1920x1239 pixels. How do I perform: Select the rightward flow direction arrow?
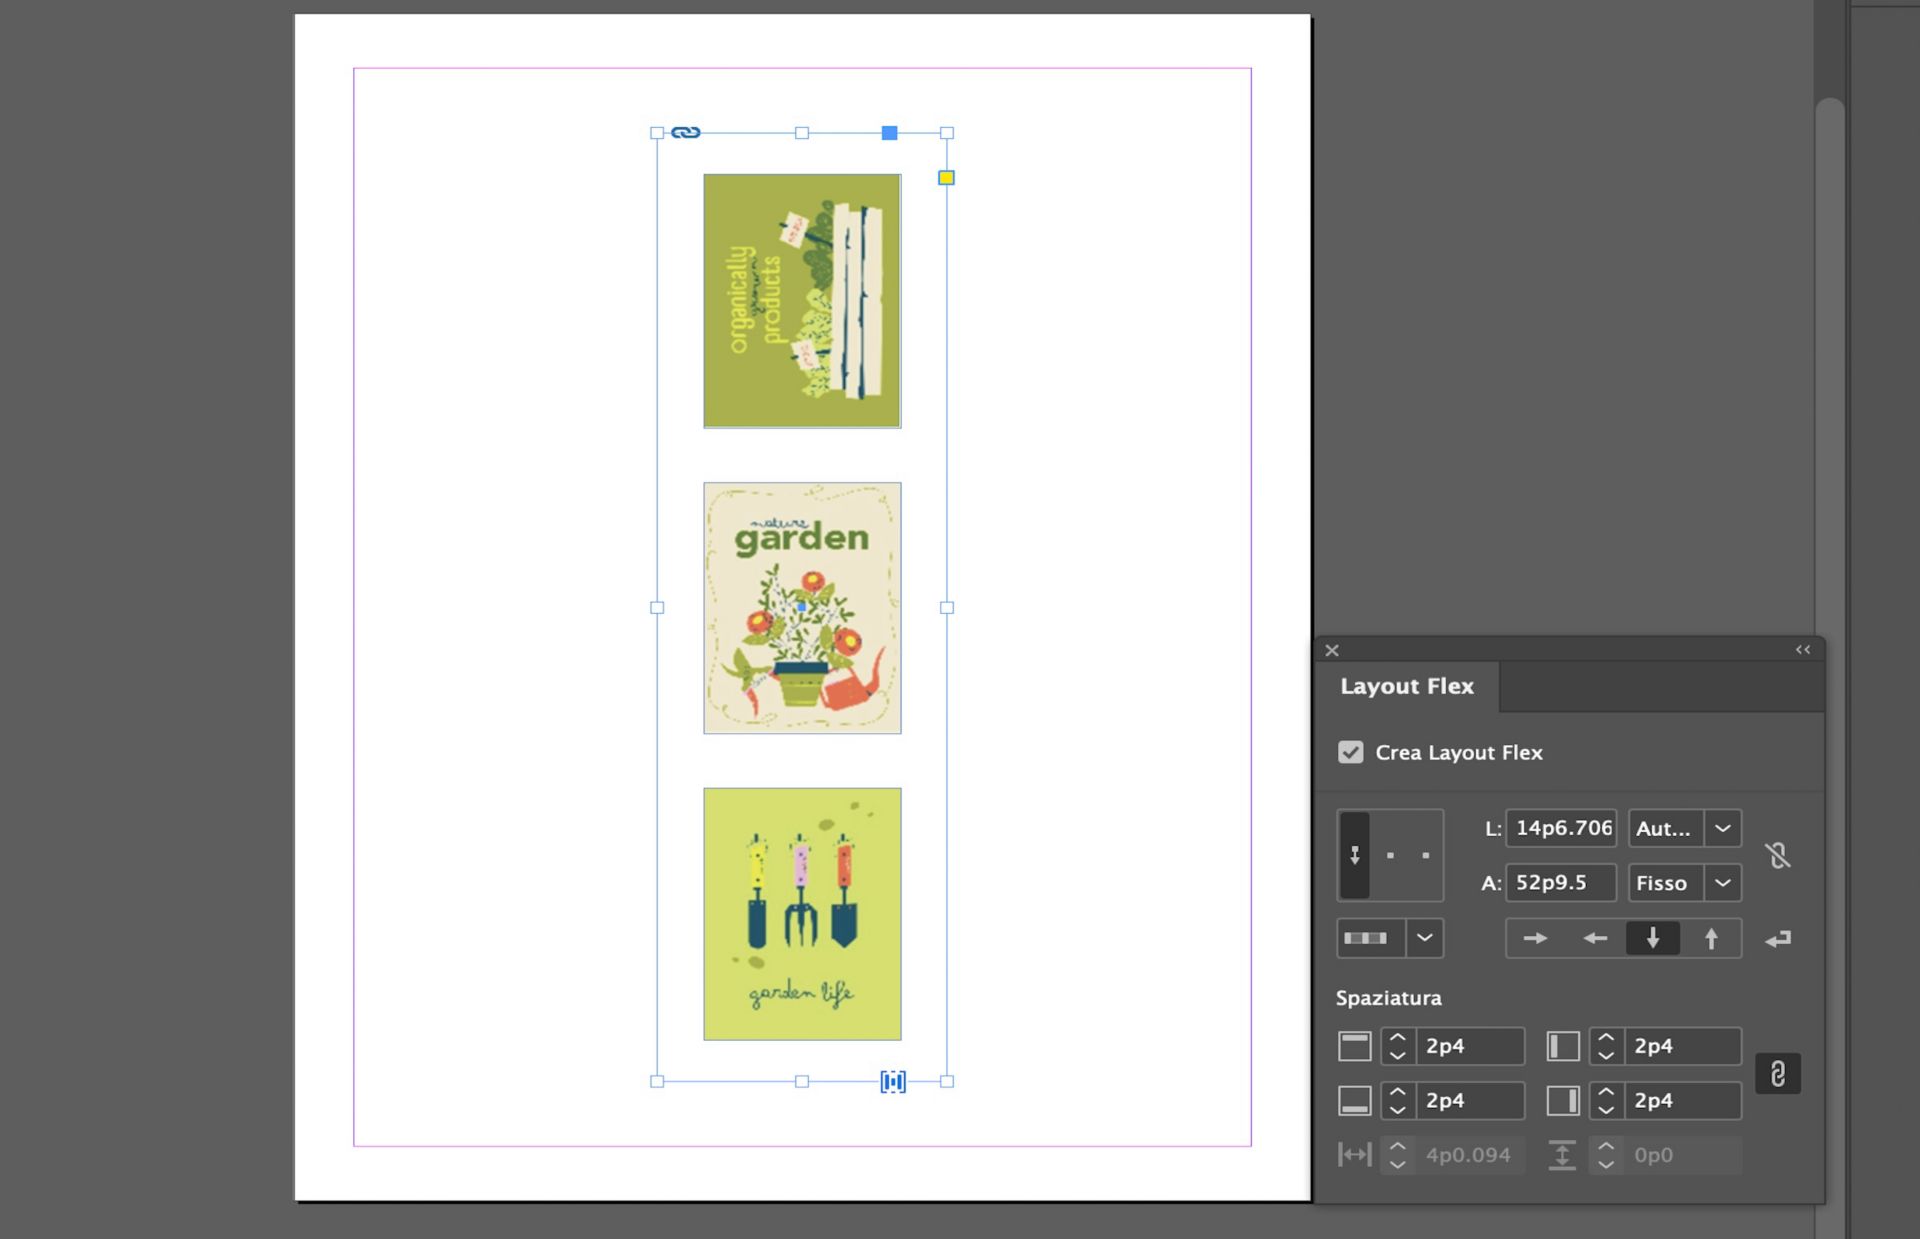click(1534, 938)
